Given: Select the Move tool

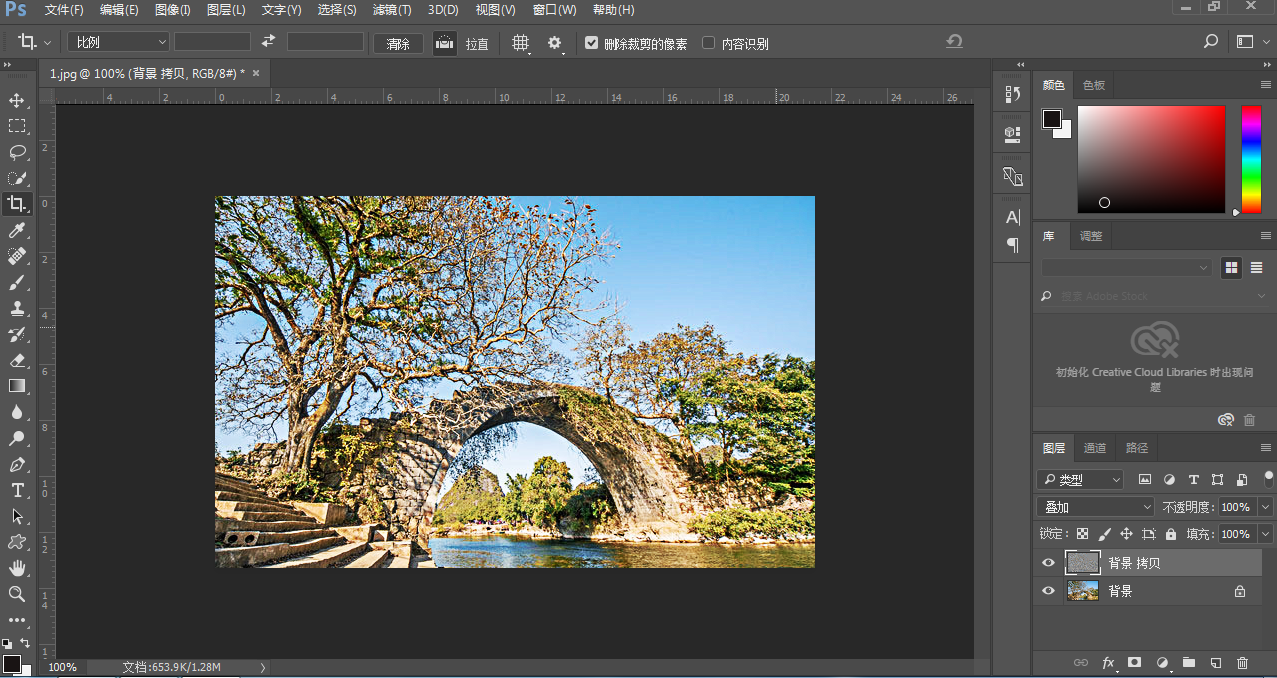Looking at the screenshot, I should tap(17, 101).
